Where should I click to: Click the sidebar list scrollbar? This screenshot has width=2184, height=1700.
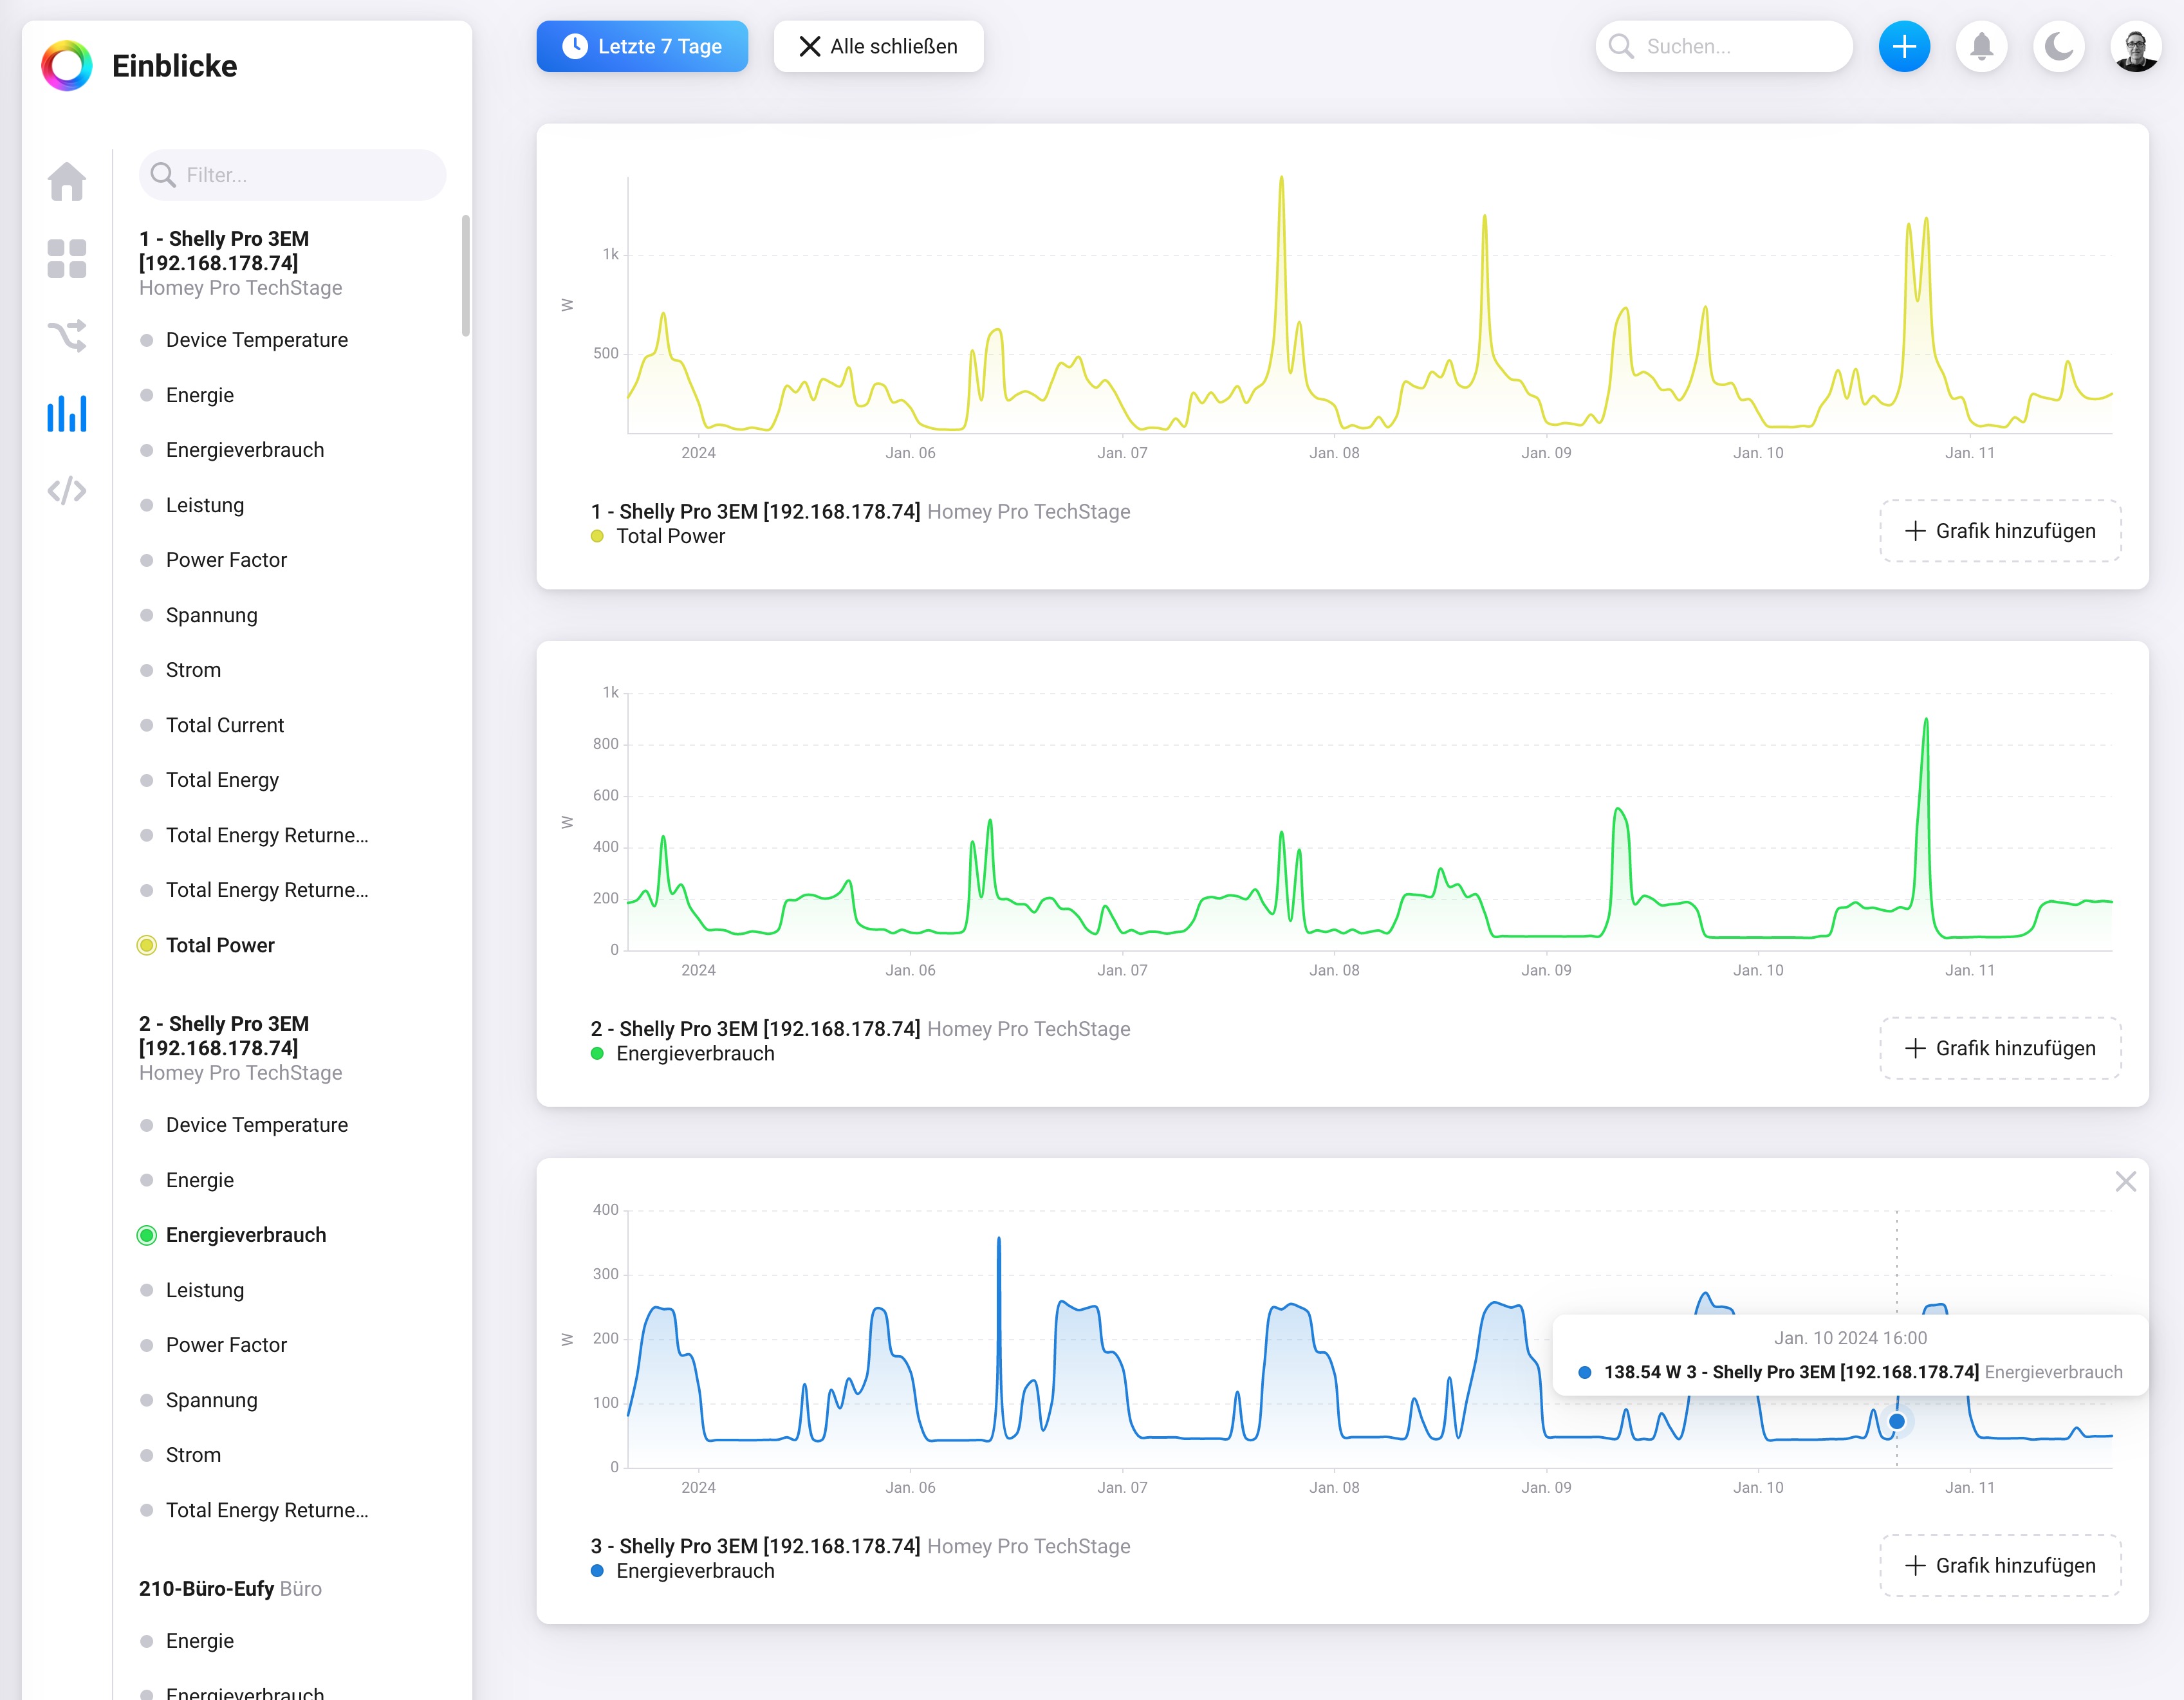click(x=465, y=276)
